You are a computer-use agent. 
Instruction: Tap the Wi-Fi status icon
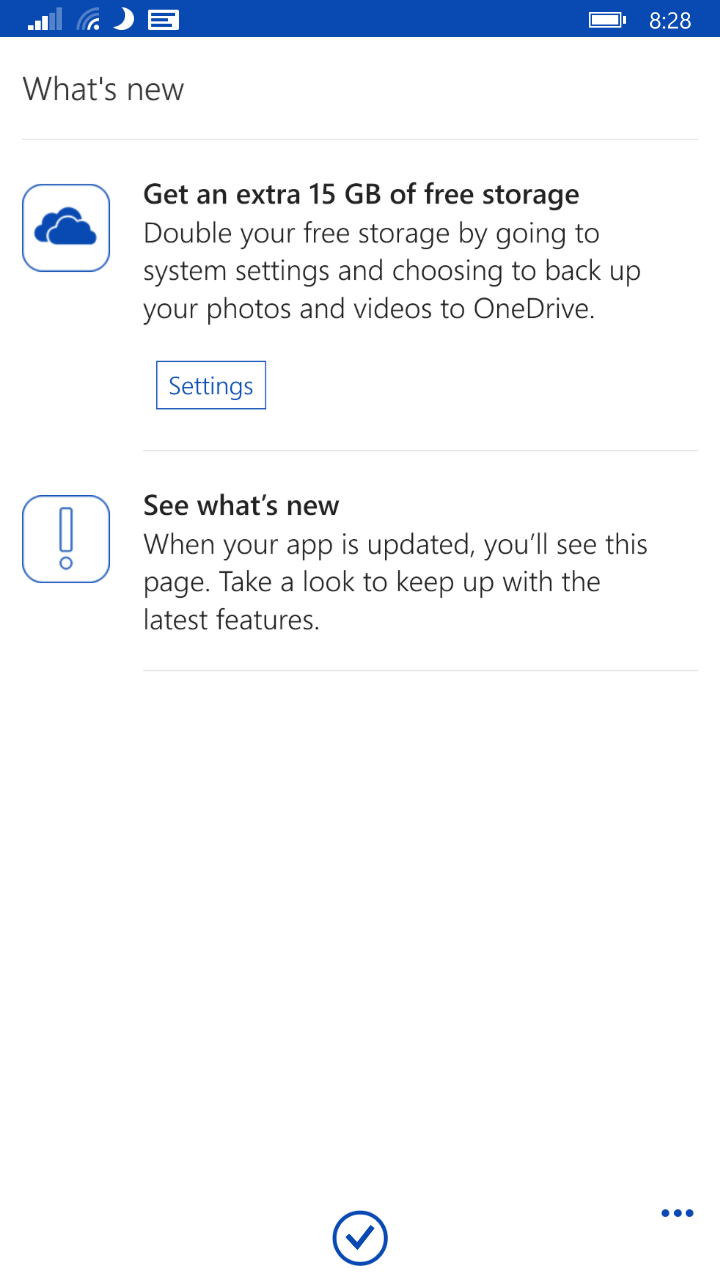(x=89, y=19)
